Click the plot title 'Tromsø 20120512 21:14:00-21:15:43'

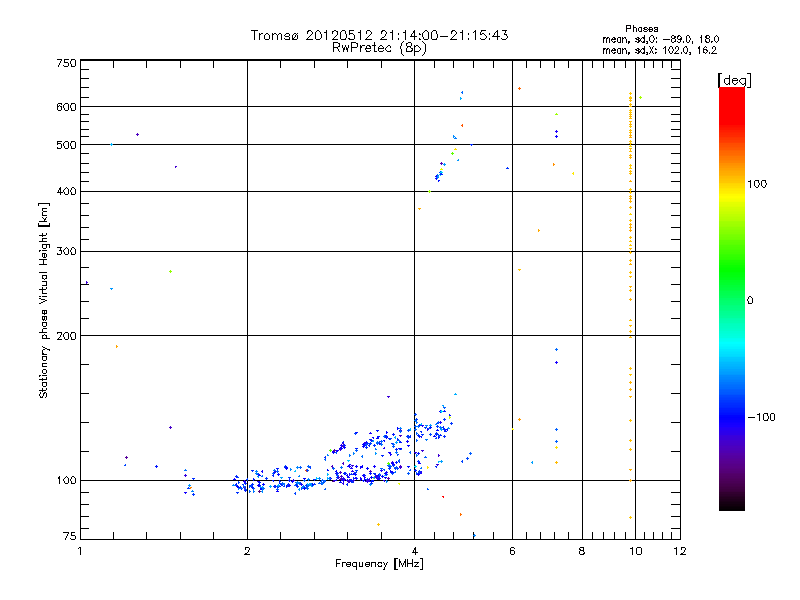click(x=379, y=35)
